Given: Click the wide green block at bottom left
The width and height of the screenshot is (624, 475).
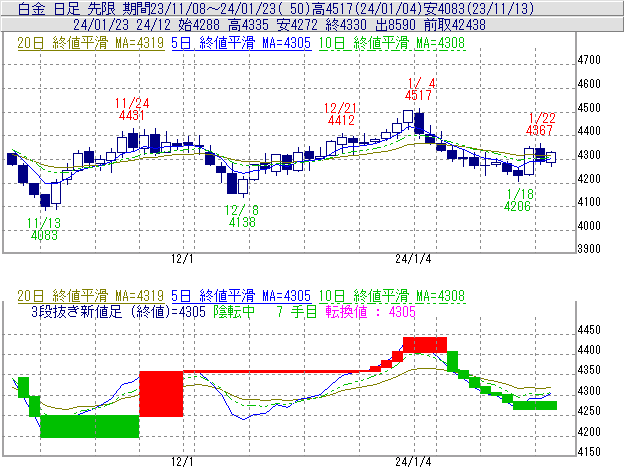Looking at the screenshot, I should pos(90,426).
